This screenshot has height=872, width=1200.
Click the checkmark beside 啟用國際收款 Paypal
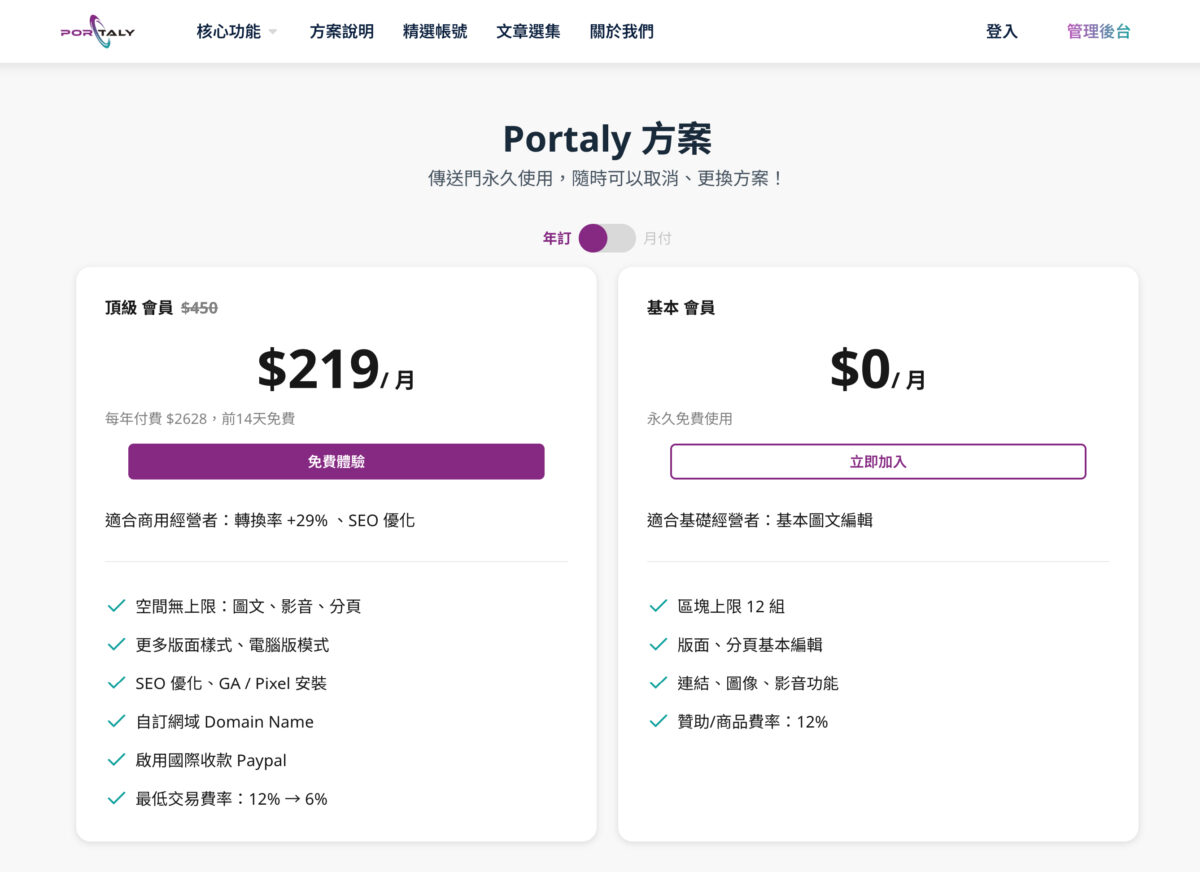pos(116,760)
